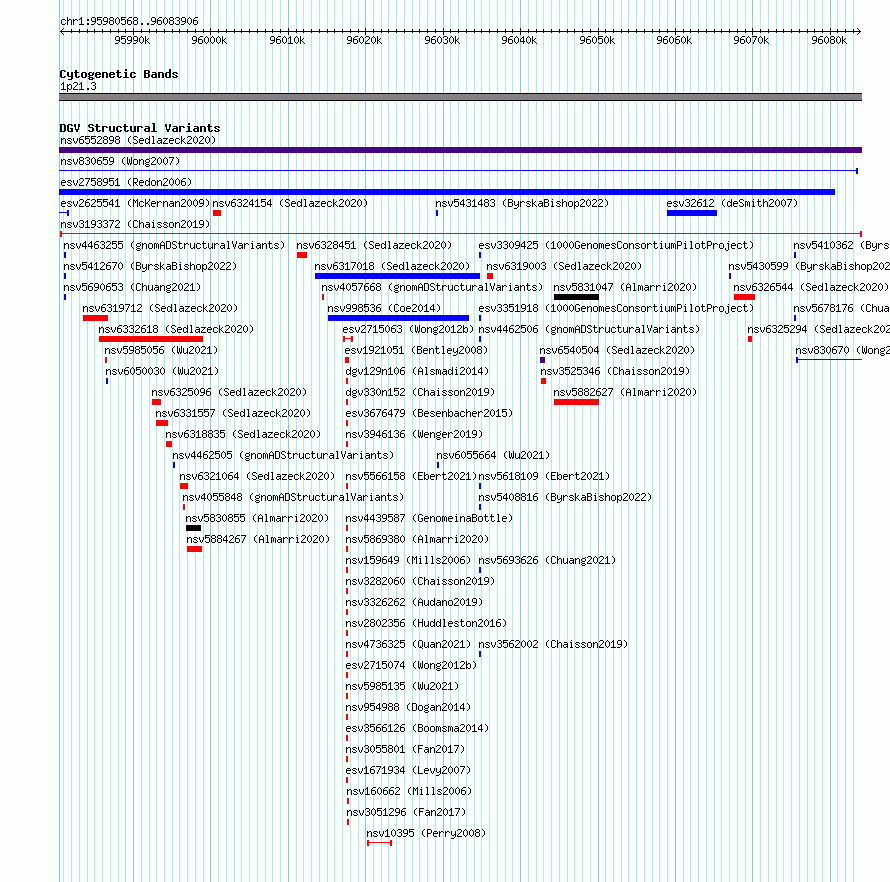This screenshot has height=882, width=890.
Task: Open nsv4055848 (gnomADStructuralVariants) variant
Action: (x=293, y=497)
